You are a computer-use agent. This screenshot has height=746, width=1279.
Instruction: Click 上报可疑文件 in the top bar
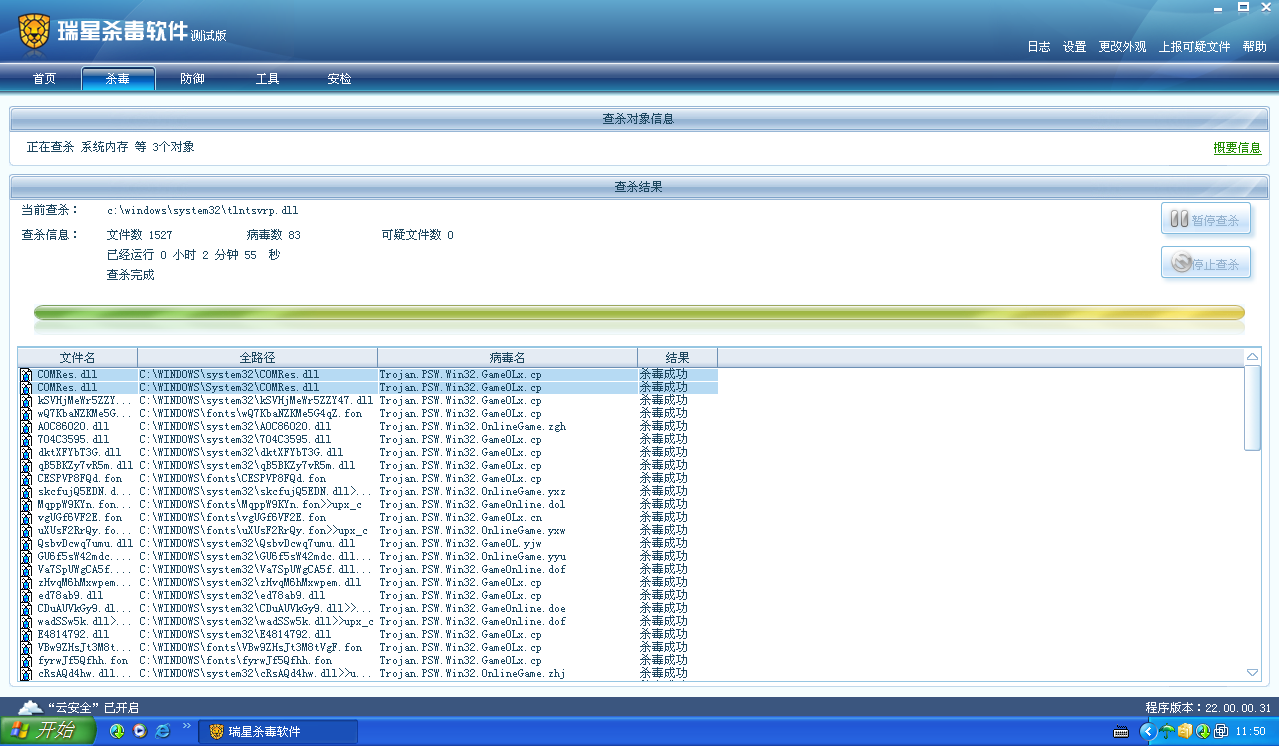pos(1195,47)
